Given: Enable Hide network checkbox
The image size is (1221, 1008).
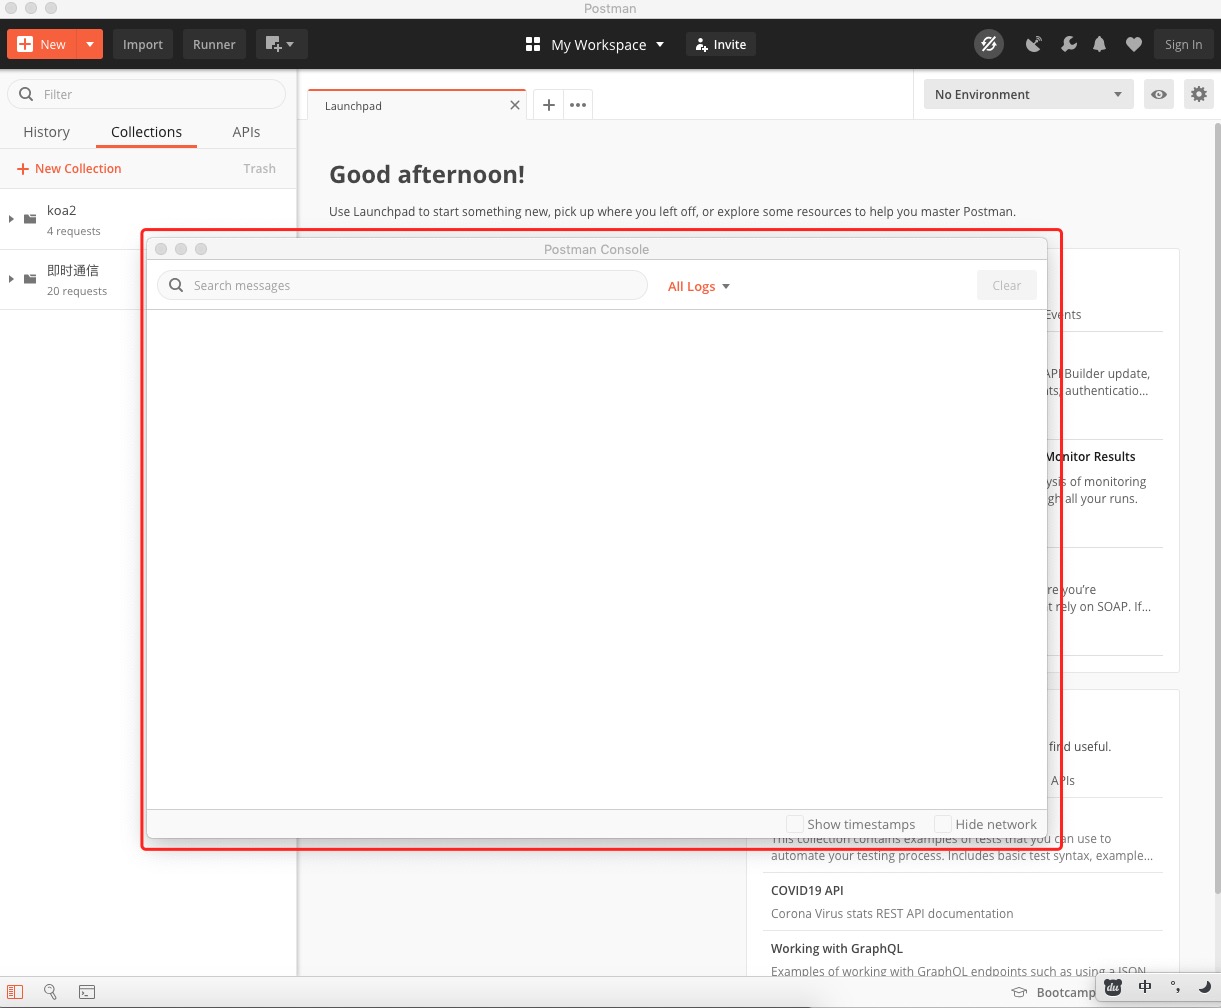Looking at the screenshot, I should (x=942, y=824).
